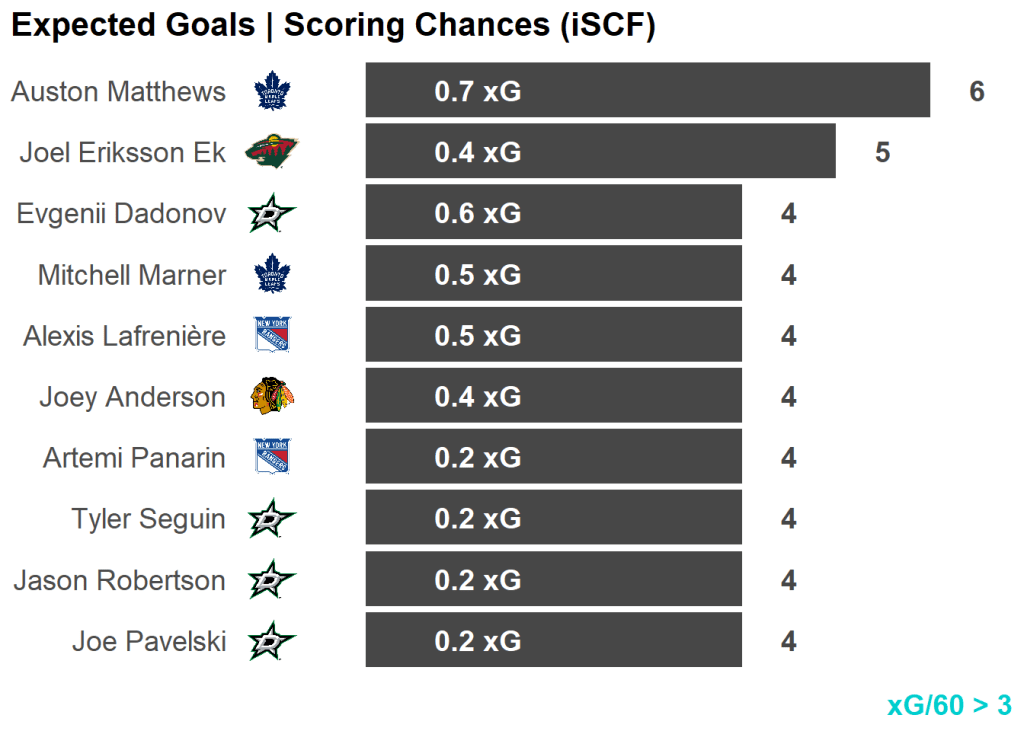Select the Joel Eriksson Ek player name
1024x731 pixels.
[x=122, y=153]
